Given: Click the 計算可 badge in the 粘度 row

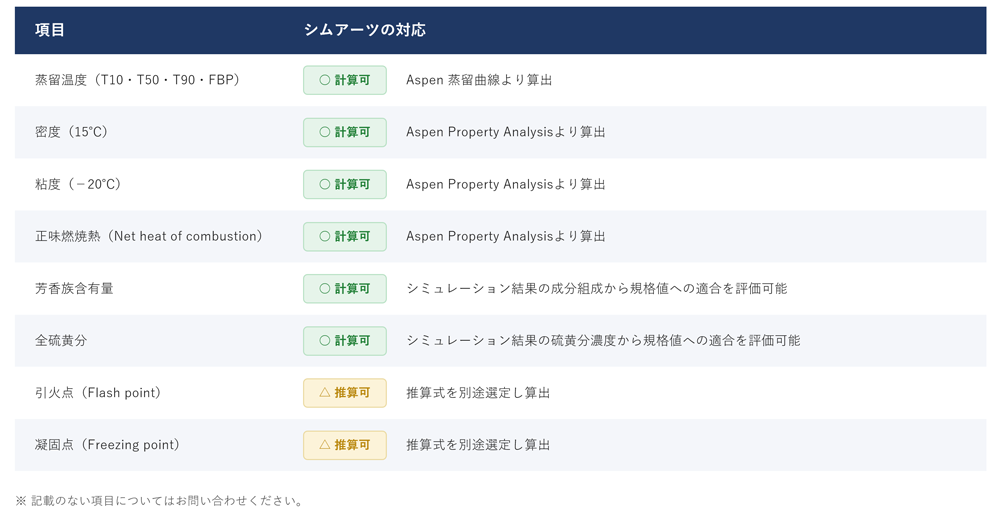Looking at the screenshot, I should (344, 184).
